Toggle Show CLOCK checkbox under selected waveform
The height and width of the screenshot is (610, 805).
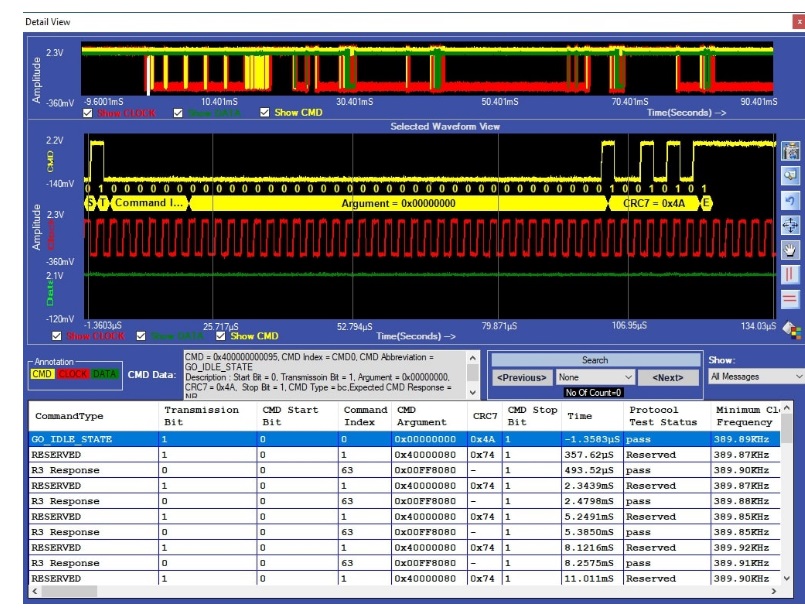tap(56, 336)
